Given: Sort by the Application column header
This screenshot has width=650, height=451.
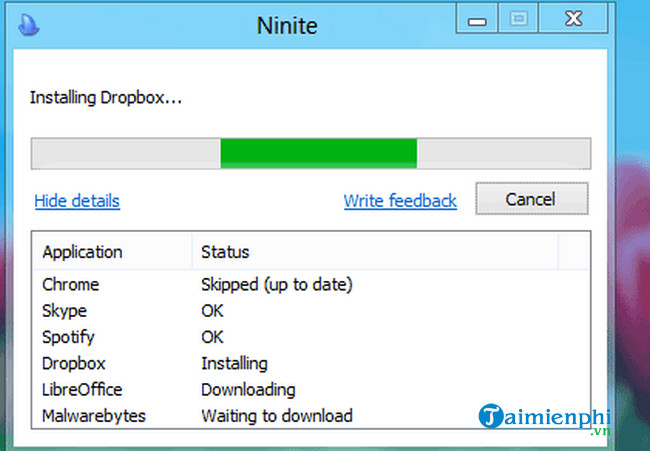Looking at the screenshot, I should click(112, 252).
